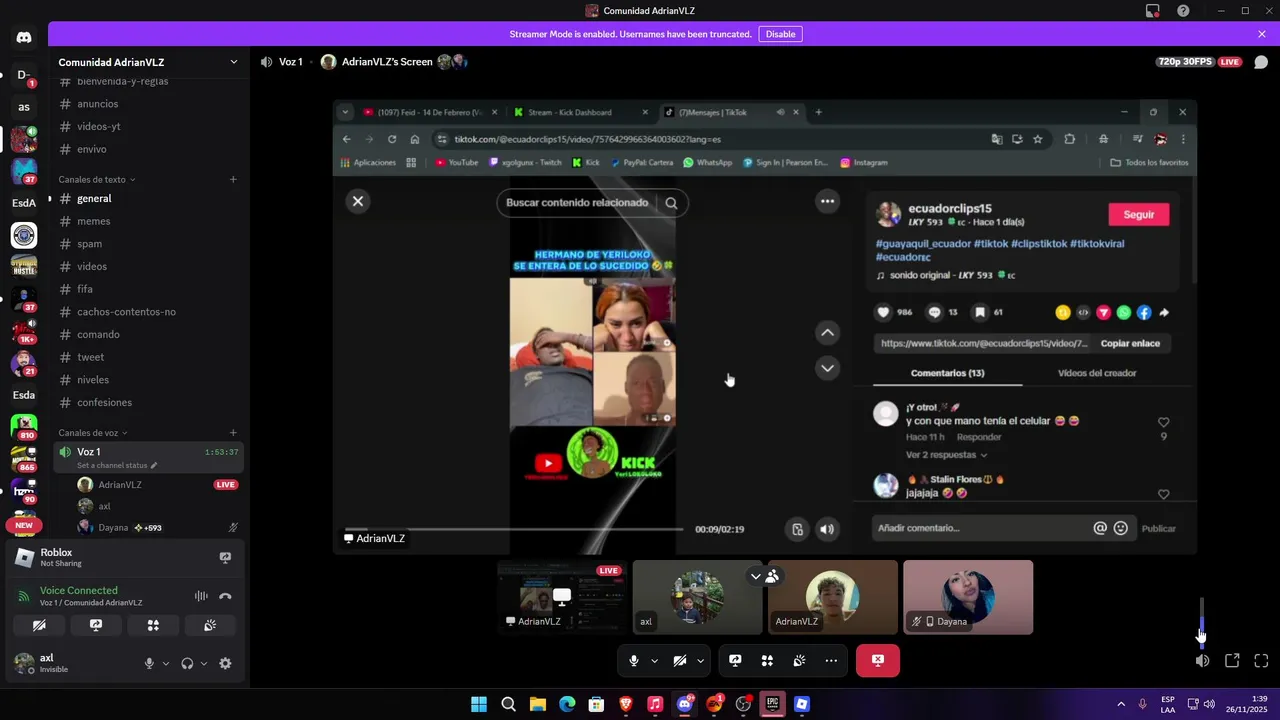
Task: Open User Settings gear
Action: (x=225, y=663)
